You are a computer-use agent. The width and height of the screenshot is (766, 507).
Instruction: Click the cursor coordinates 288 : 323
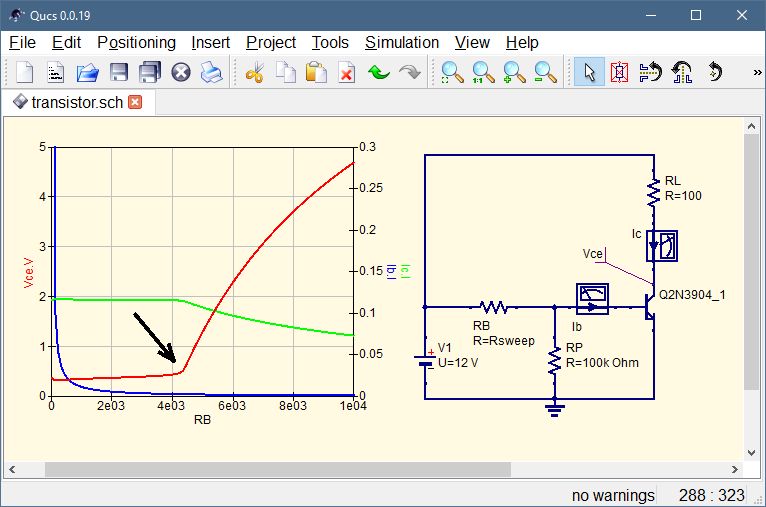coord(711,495)
